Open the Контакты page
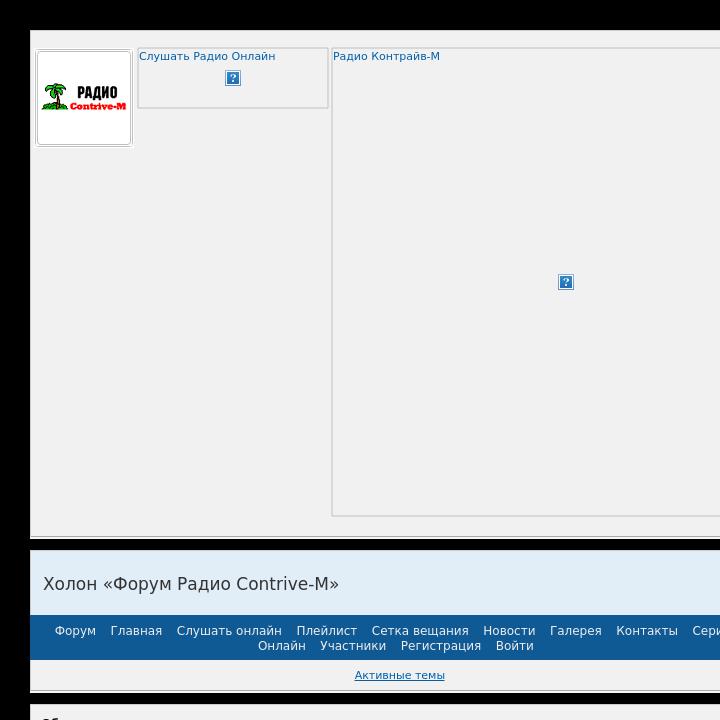Screen dimensions: 720x720 (647, 630)
